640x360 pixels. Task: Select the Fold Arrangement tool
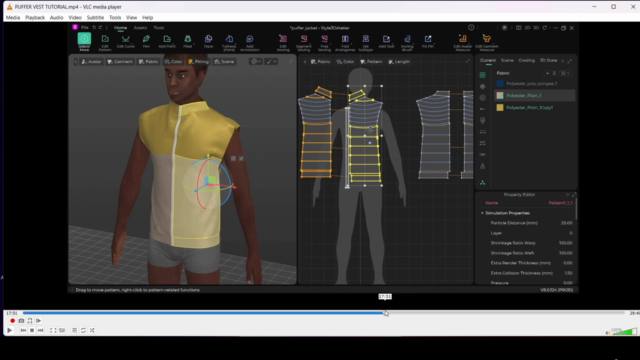point(345,42)
